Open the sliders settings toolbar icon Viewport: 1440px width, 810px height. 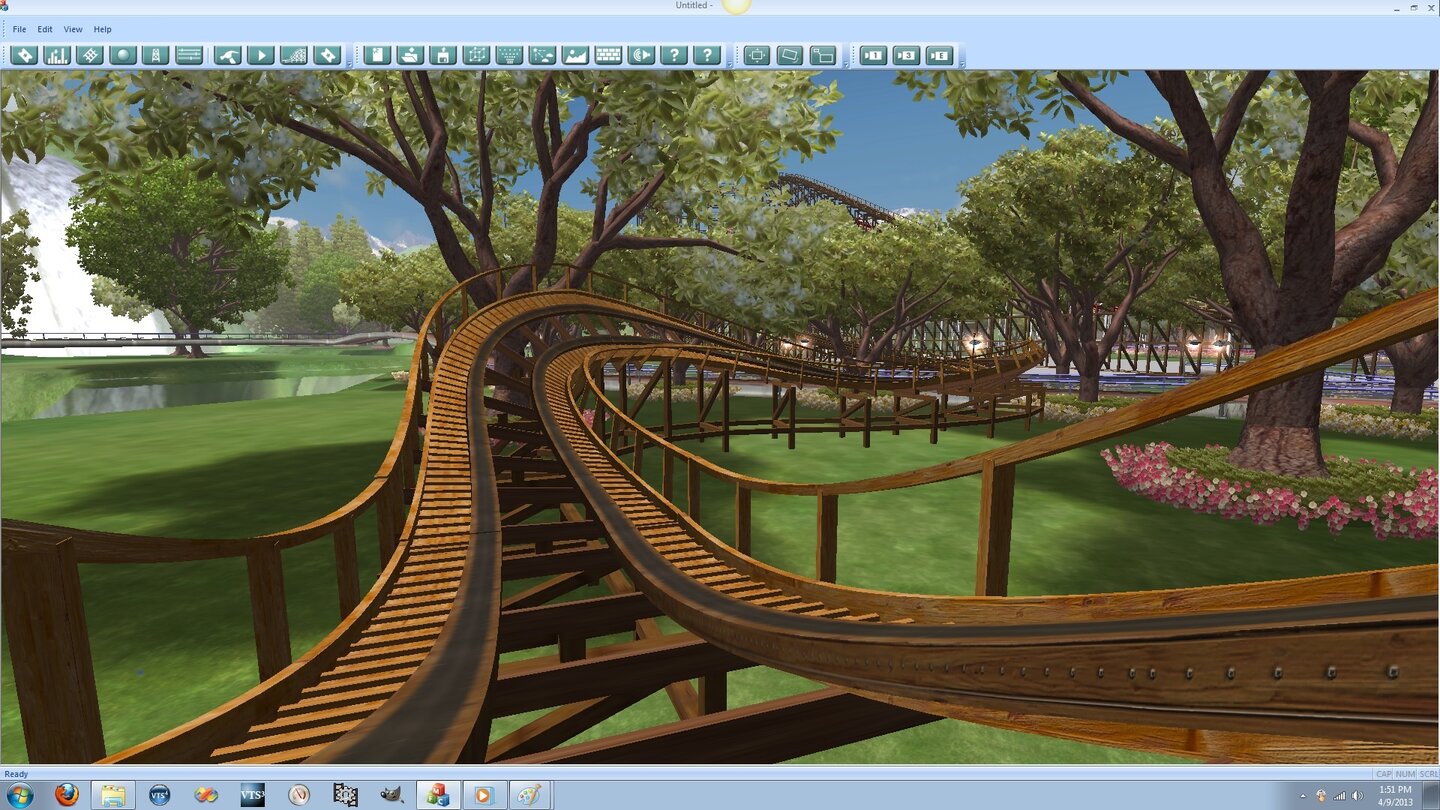coord(189,55)
